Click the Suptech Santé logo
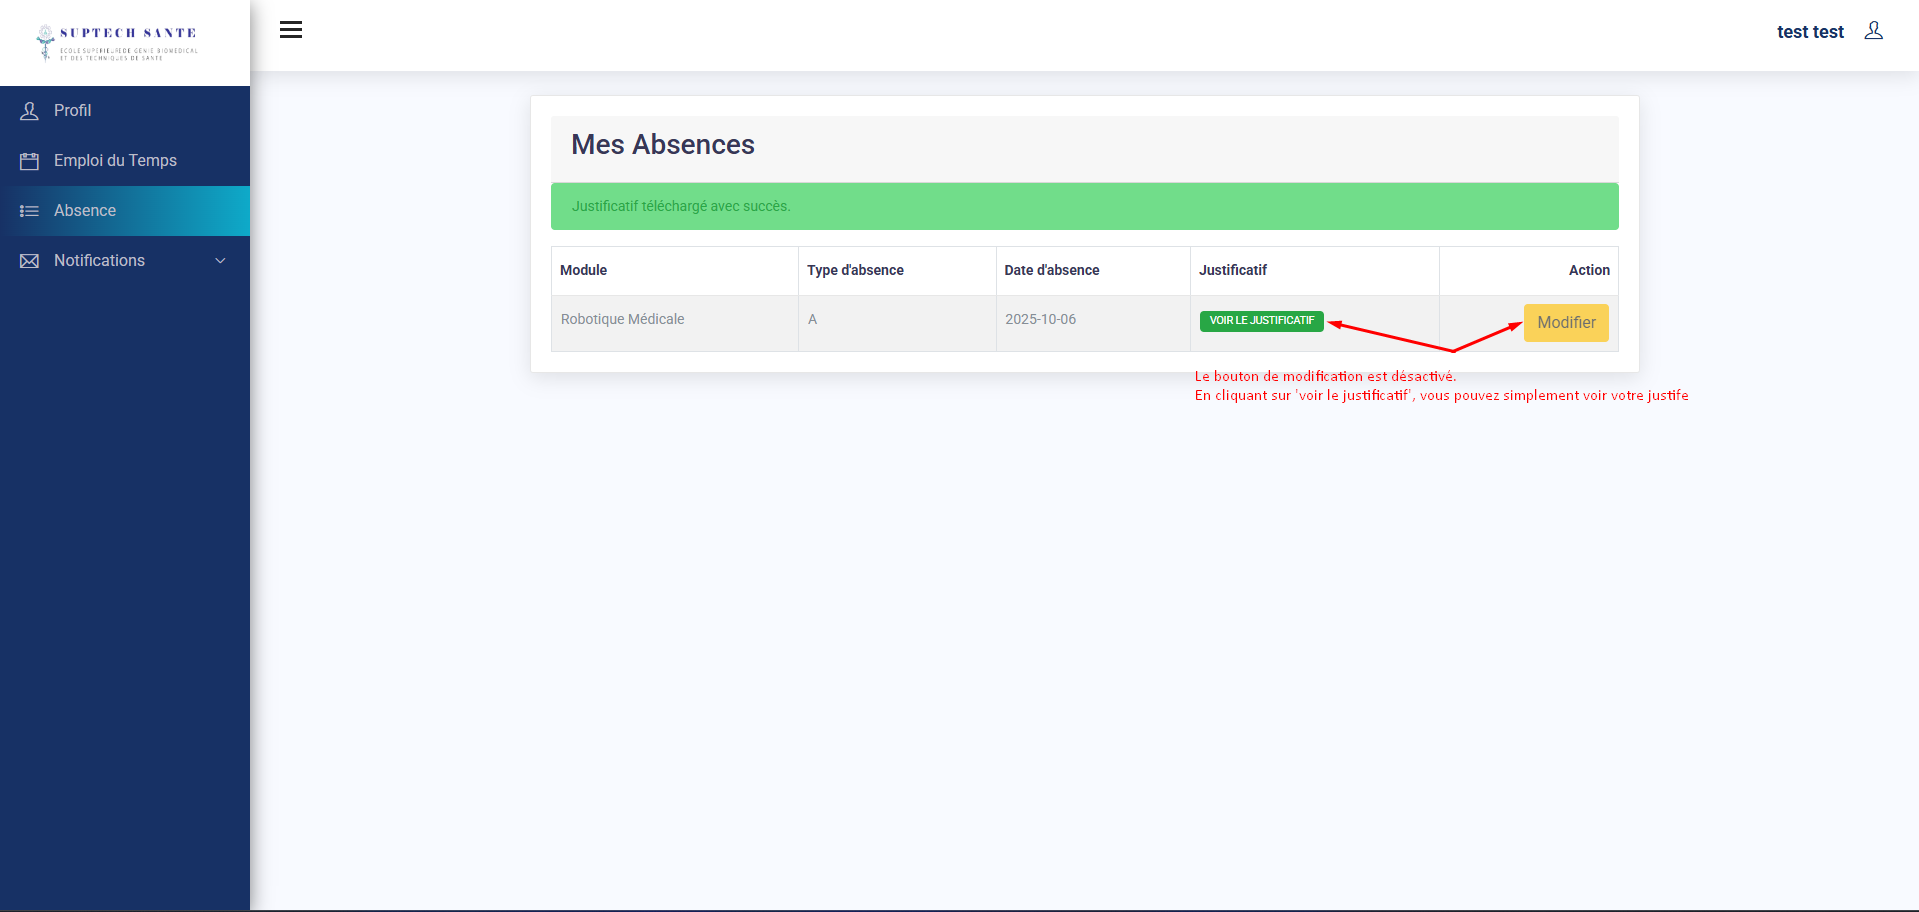This screenshot has height=912, width=1919. pos(118,43)
